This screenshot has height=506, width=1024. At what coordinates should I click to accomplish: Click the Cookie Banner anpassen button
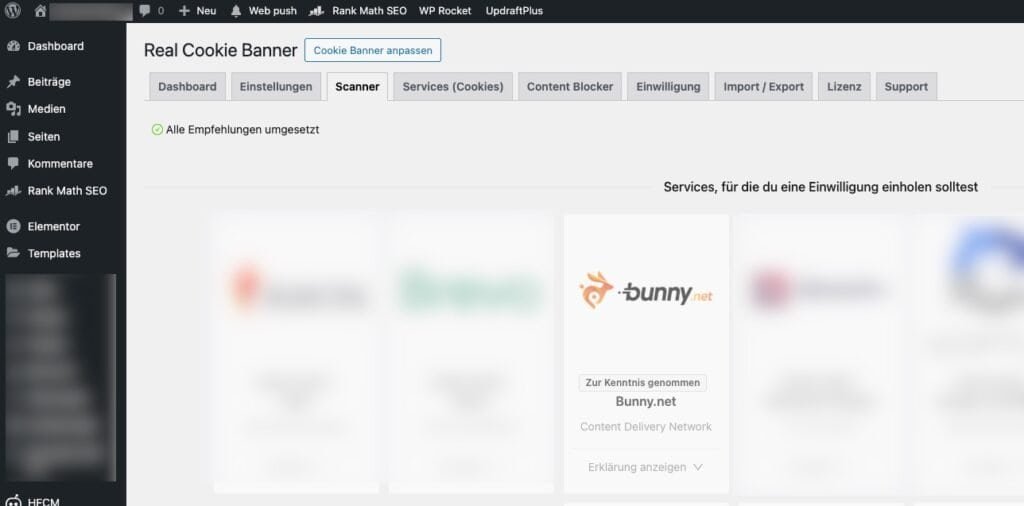372,50
